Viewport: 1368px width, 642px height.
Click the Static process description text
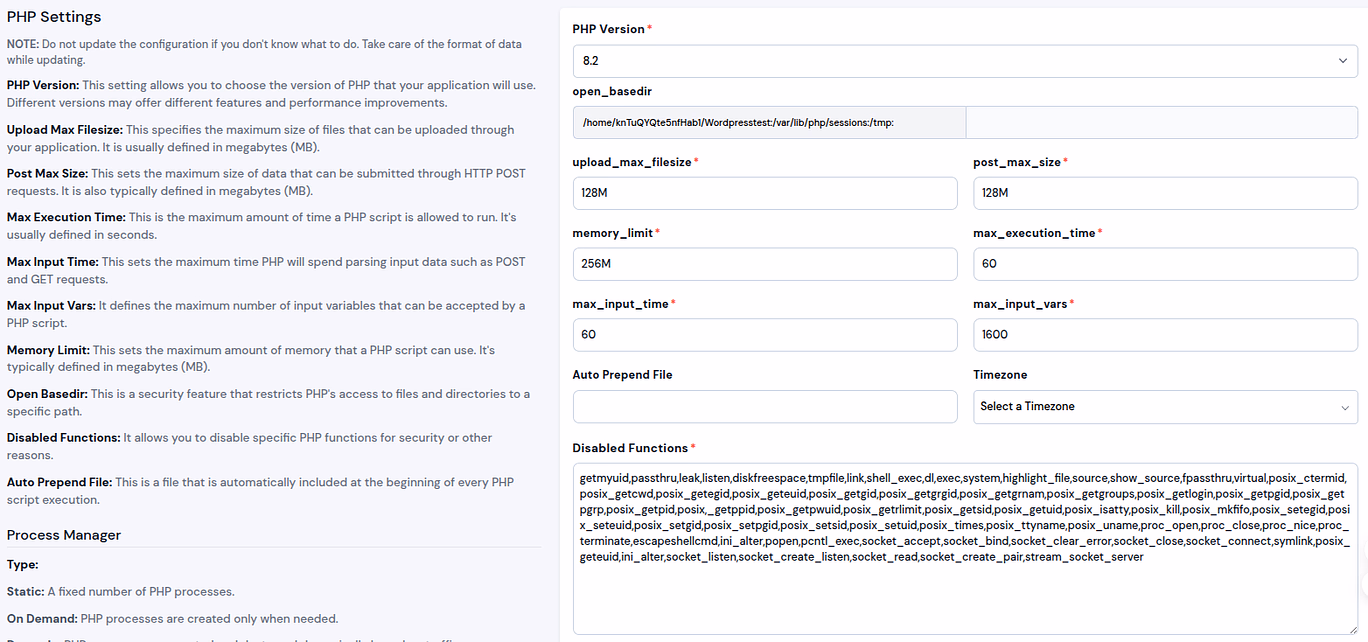[121, 591]
